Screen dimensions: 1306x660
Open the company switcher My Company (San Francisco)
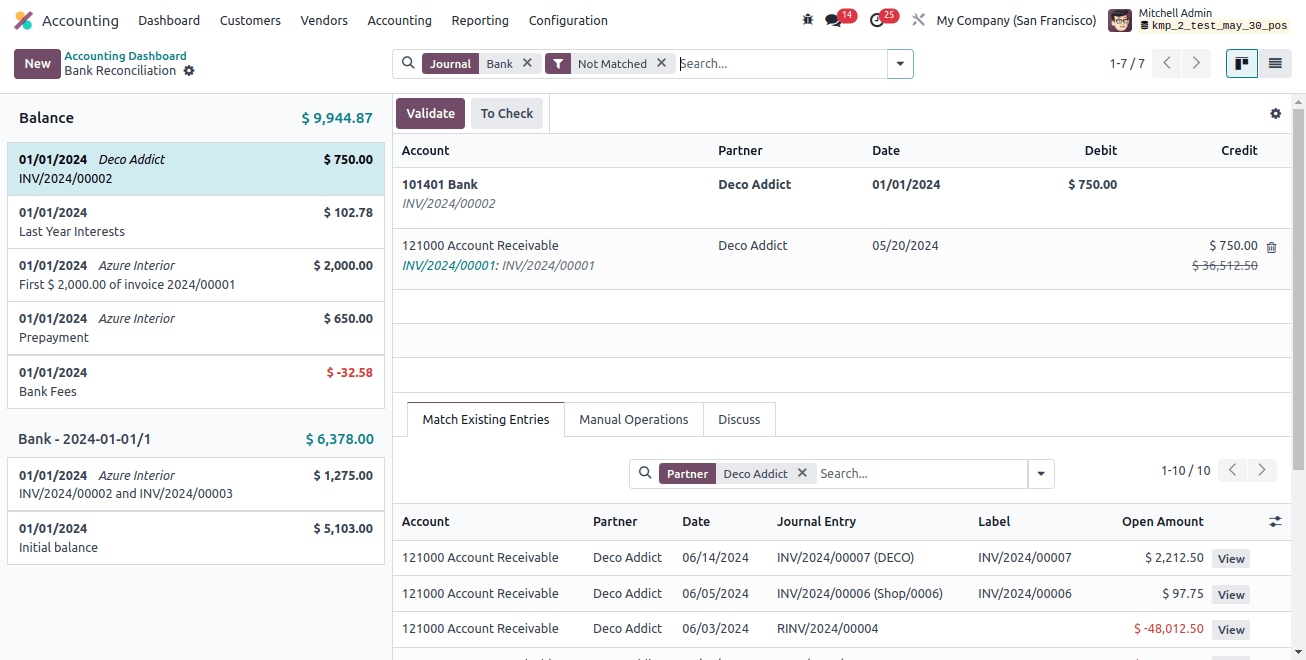(1016, 20)
